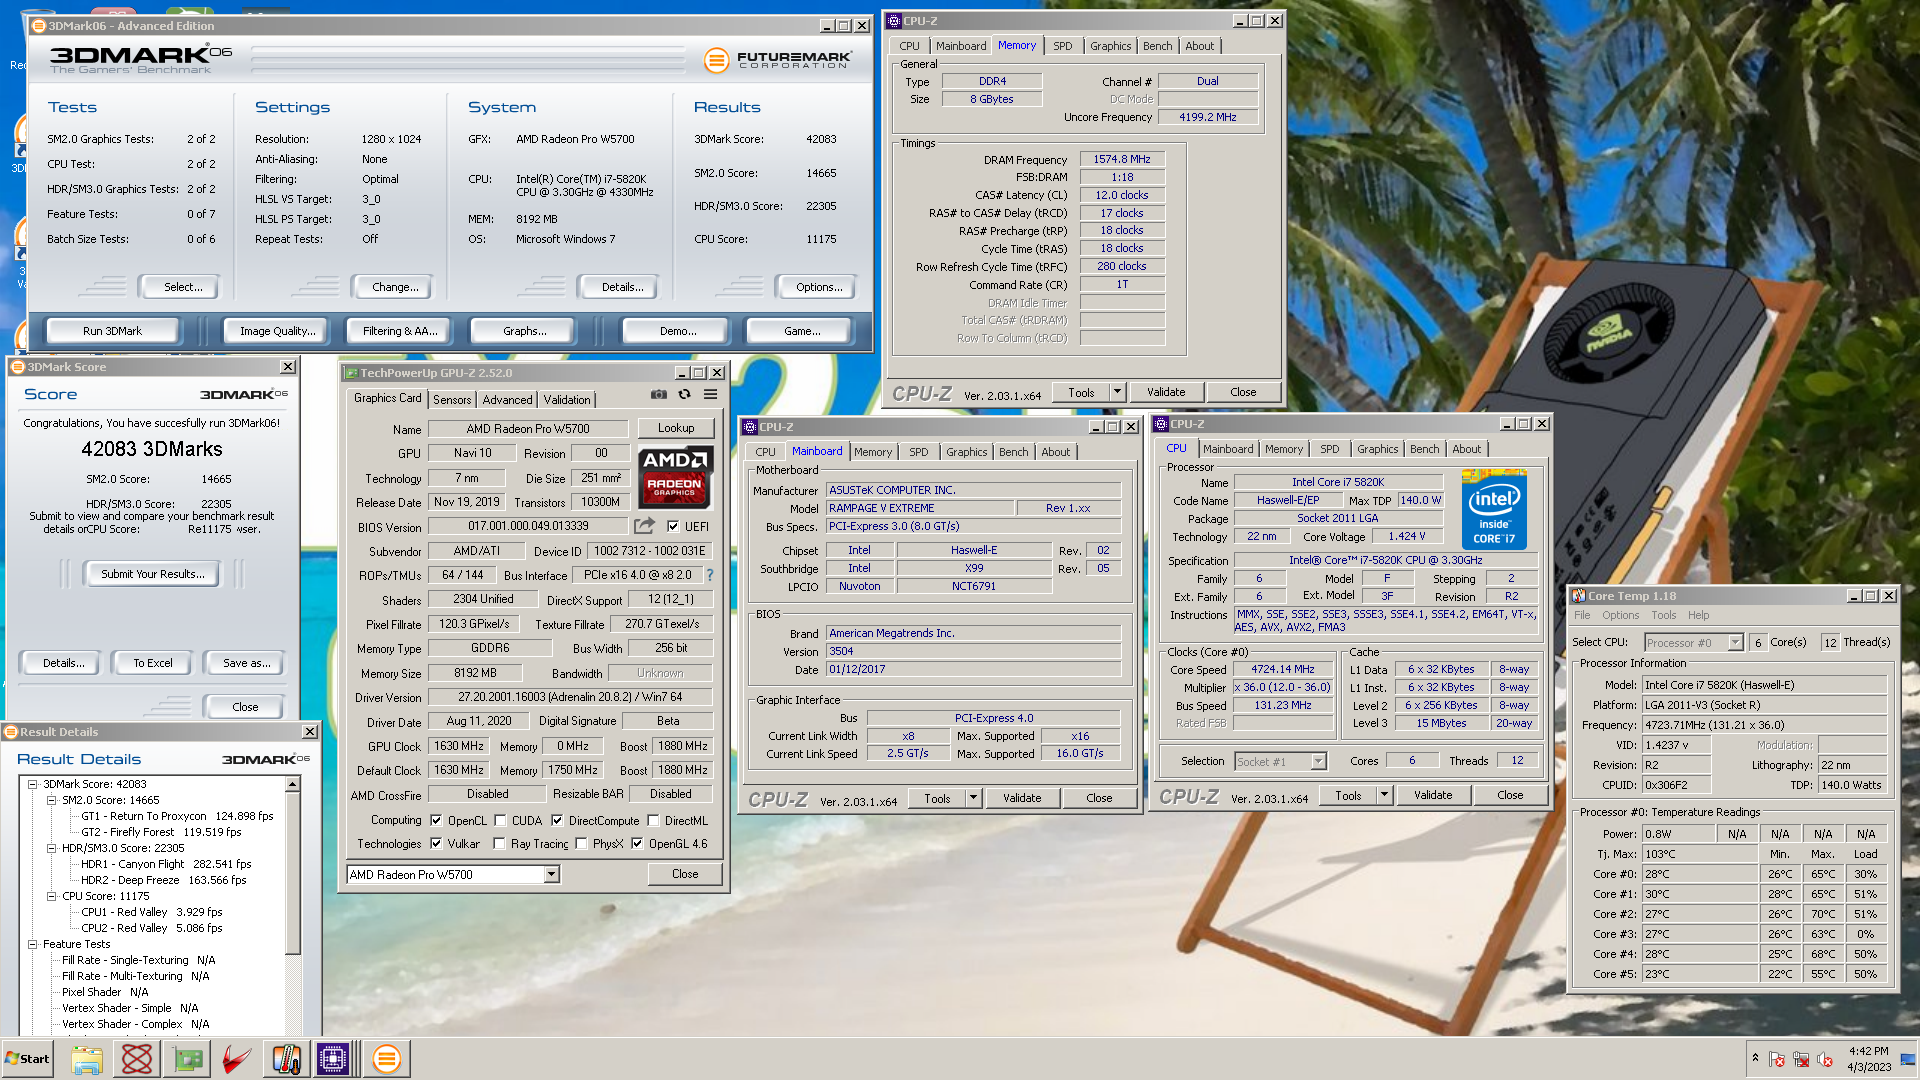1920x1080 pixels.
Task: Open SPD tab in CPU-Z Memory window
Action: click(x=1063, y=46)
